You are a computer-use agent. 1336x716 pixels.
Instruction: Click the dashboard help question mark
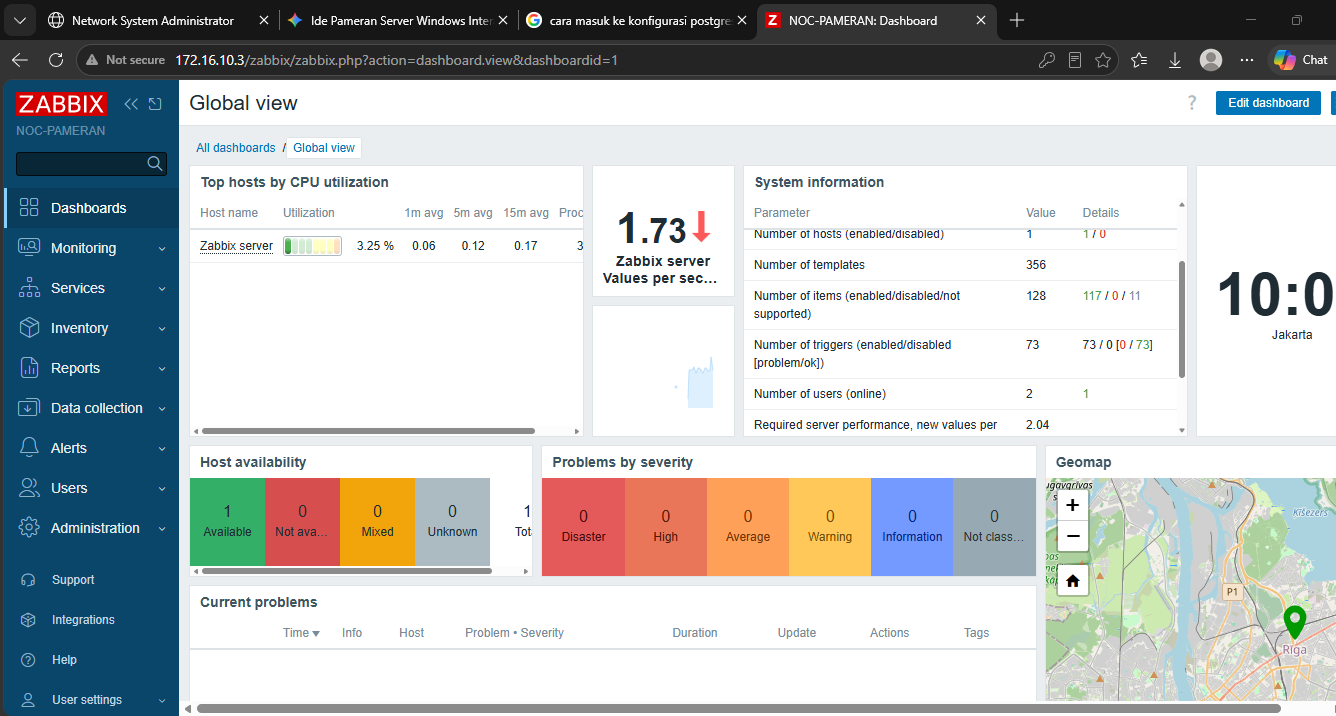pos(1191,103)
